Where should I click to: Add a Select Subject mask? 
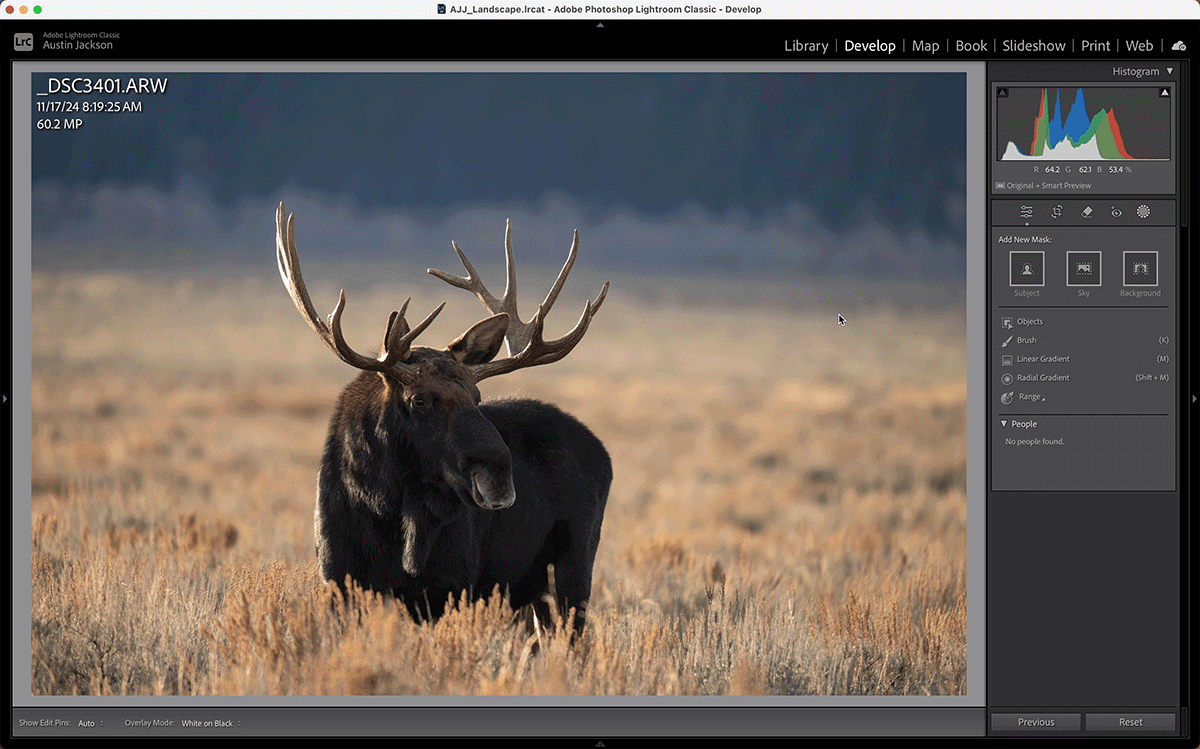click(x=1027, y=268)
